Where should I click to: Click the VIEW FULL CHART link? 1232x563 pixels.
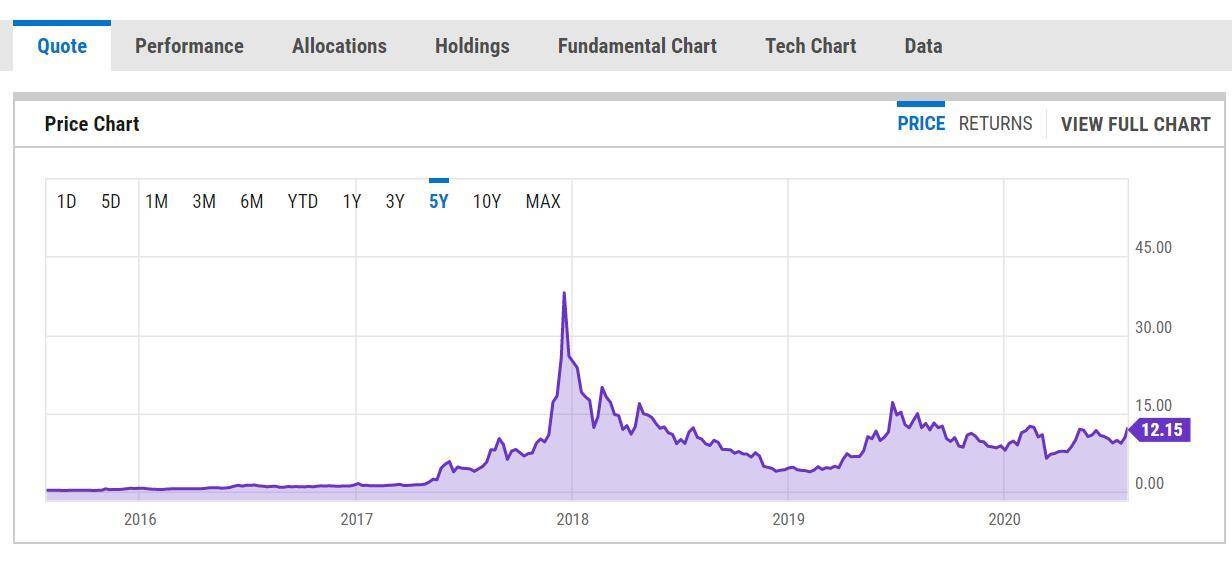[x=1135, y=124]
